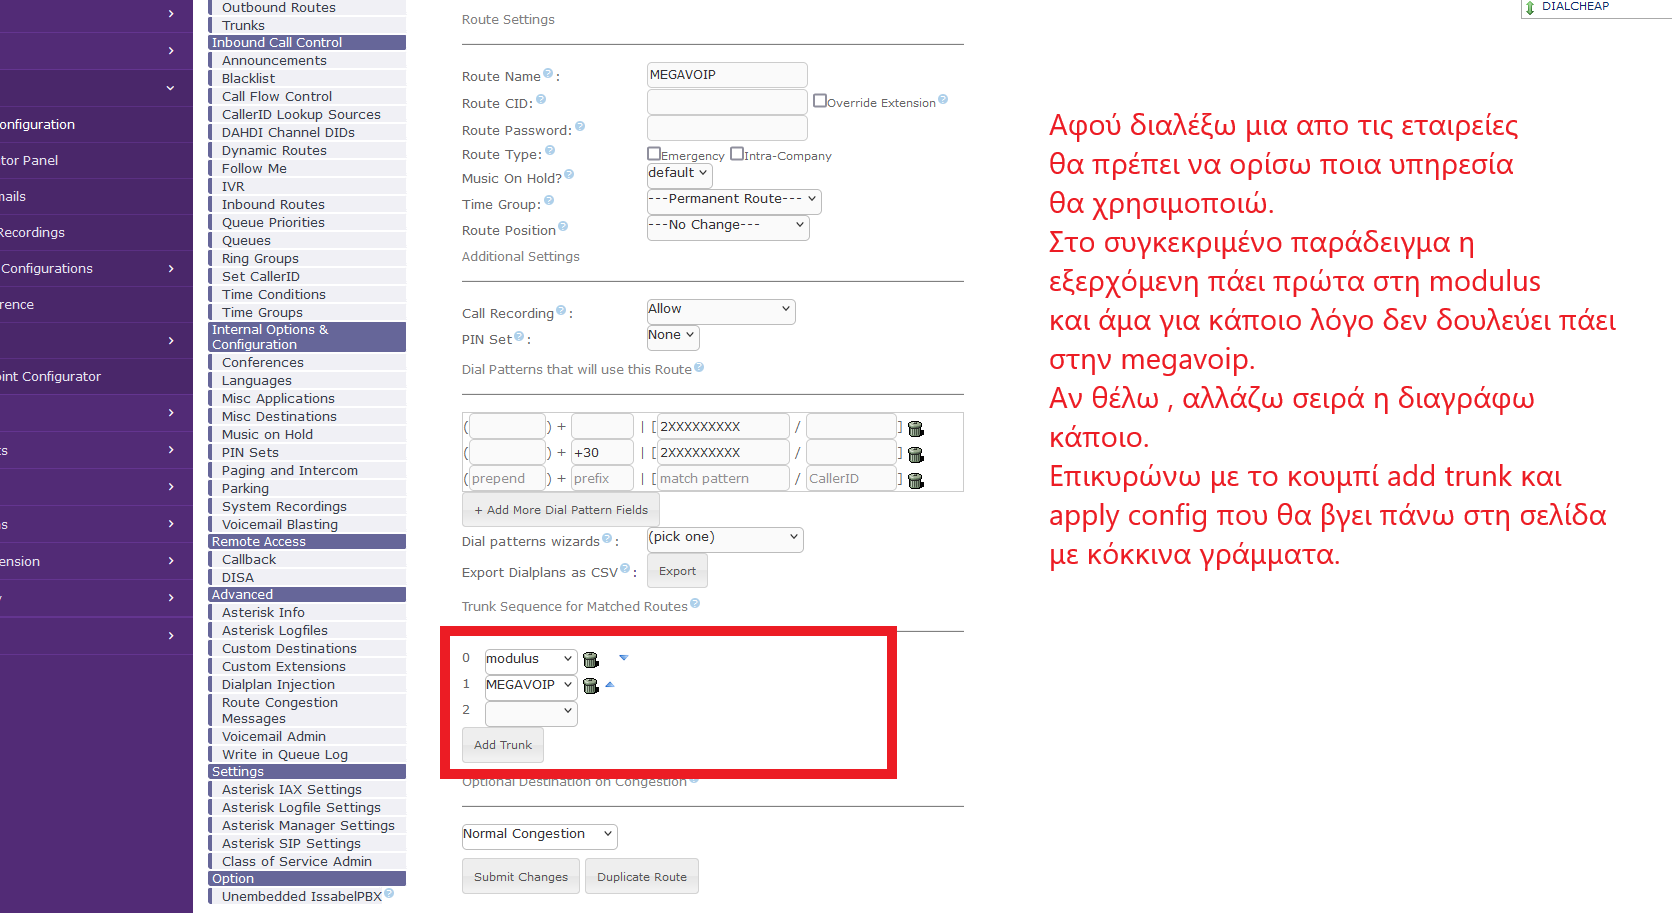This screenshot has height=913, width=1672.
Task: Check the Emergency route type box
Action: [x=654, y=154]
